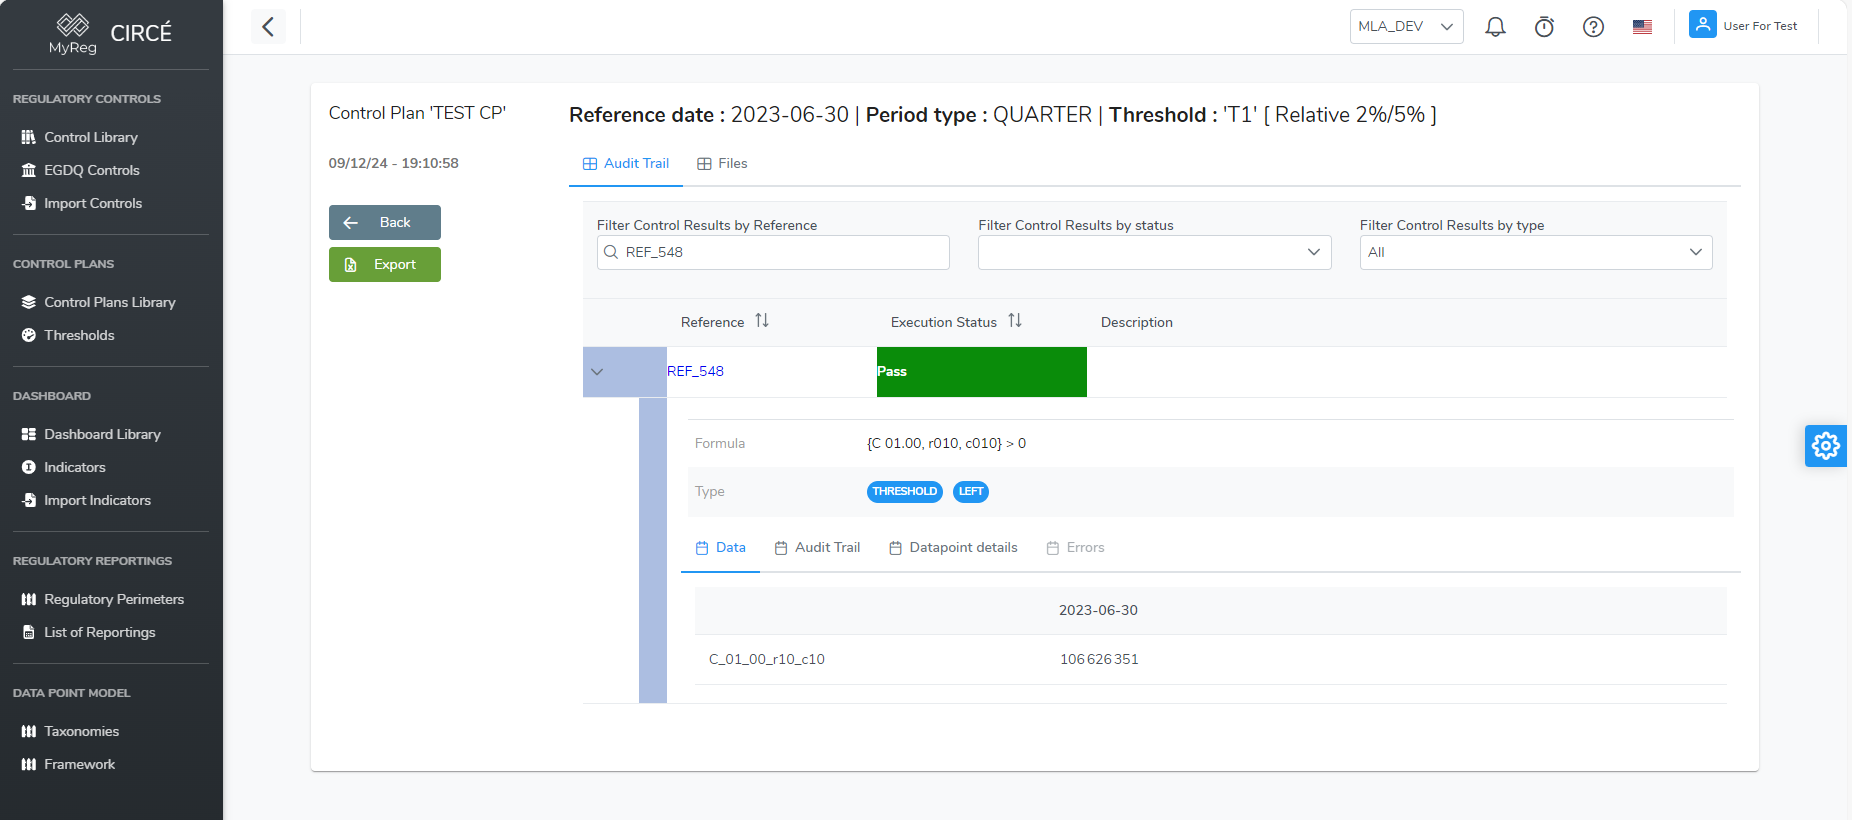
Task: Collapse the REF_548 row expander
Action: click(597, 372)
